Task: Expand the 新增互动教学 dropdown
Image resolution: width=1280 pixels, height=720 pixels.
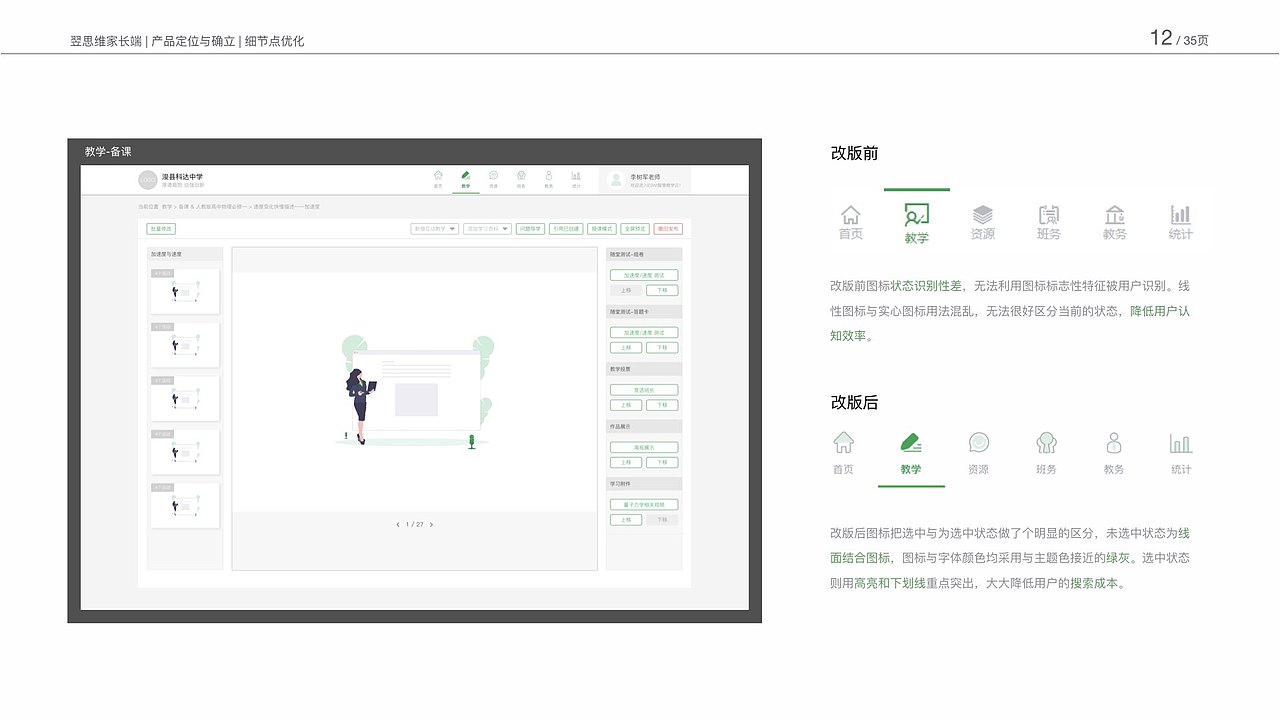Action: (433, 228)
